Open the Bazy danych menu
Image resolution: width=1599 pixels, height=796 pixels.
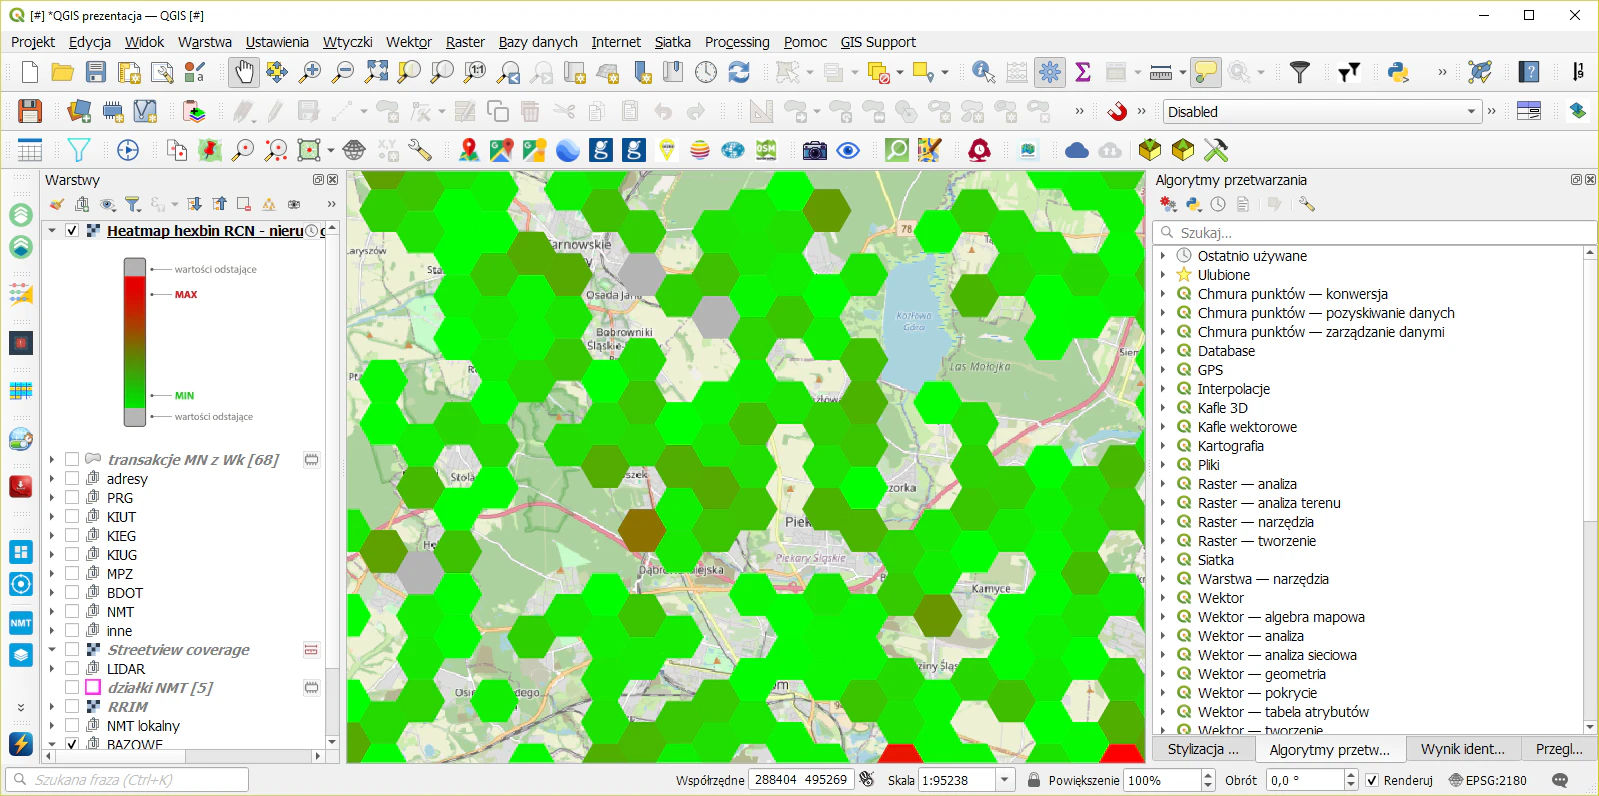(x=538, y=42)
